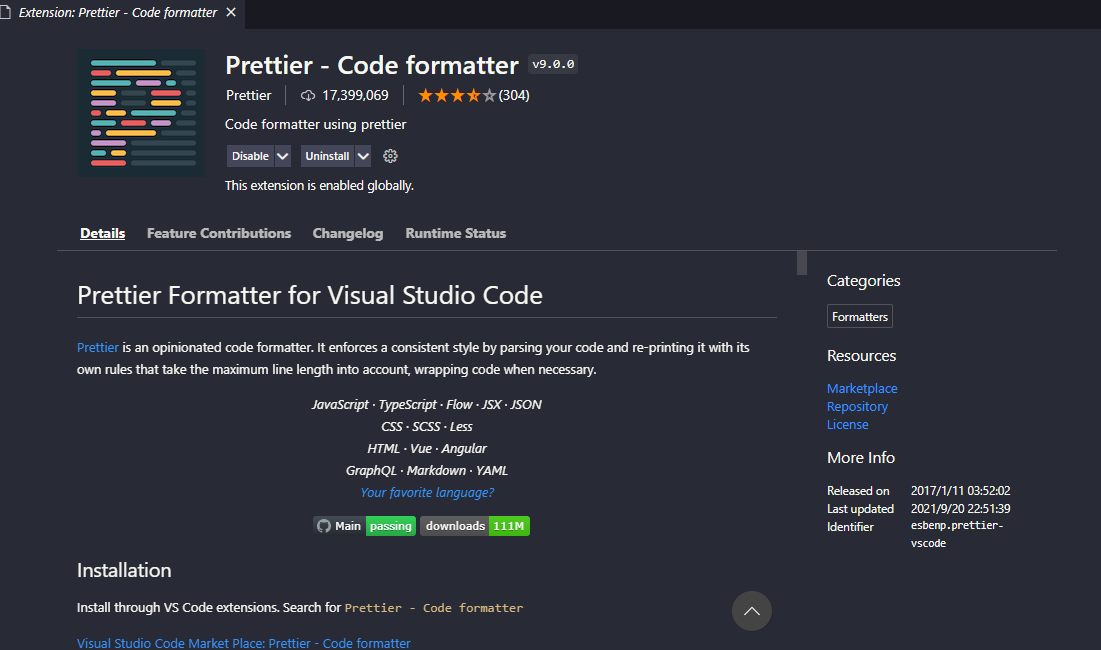Expand the Uninstall dropdown arrow
Screen dimensions: 1101x650
[x=362, y=156]
